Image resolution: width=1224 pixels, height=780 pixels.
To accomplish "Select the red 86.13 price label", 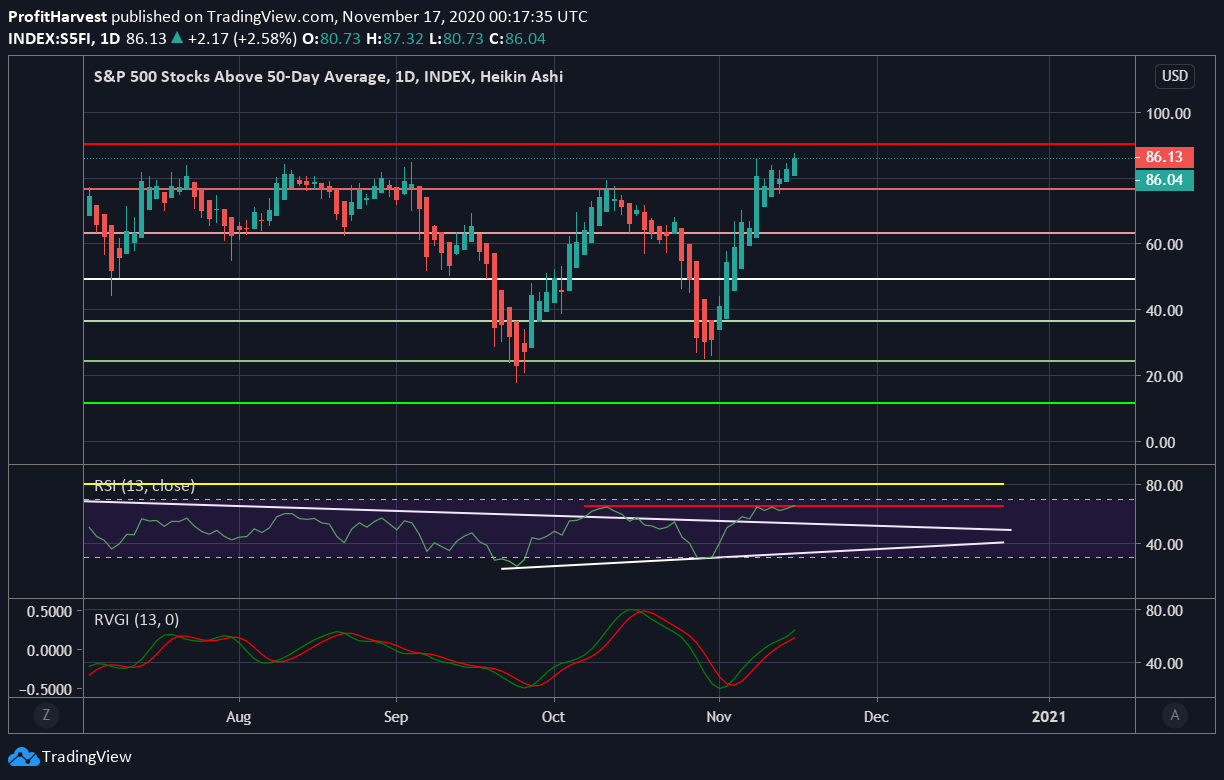I will pos(1164,157).
